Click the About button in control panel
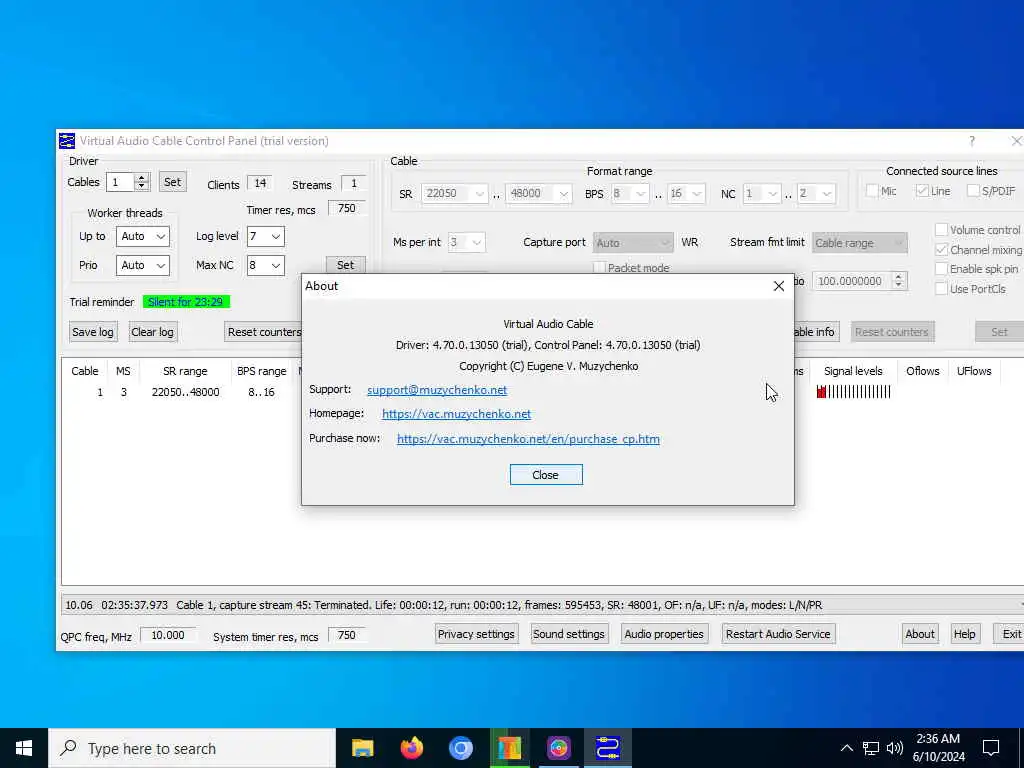 pyautogui.click(x=920, y=634)
